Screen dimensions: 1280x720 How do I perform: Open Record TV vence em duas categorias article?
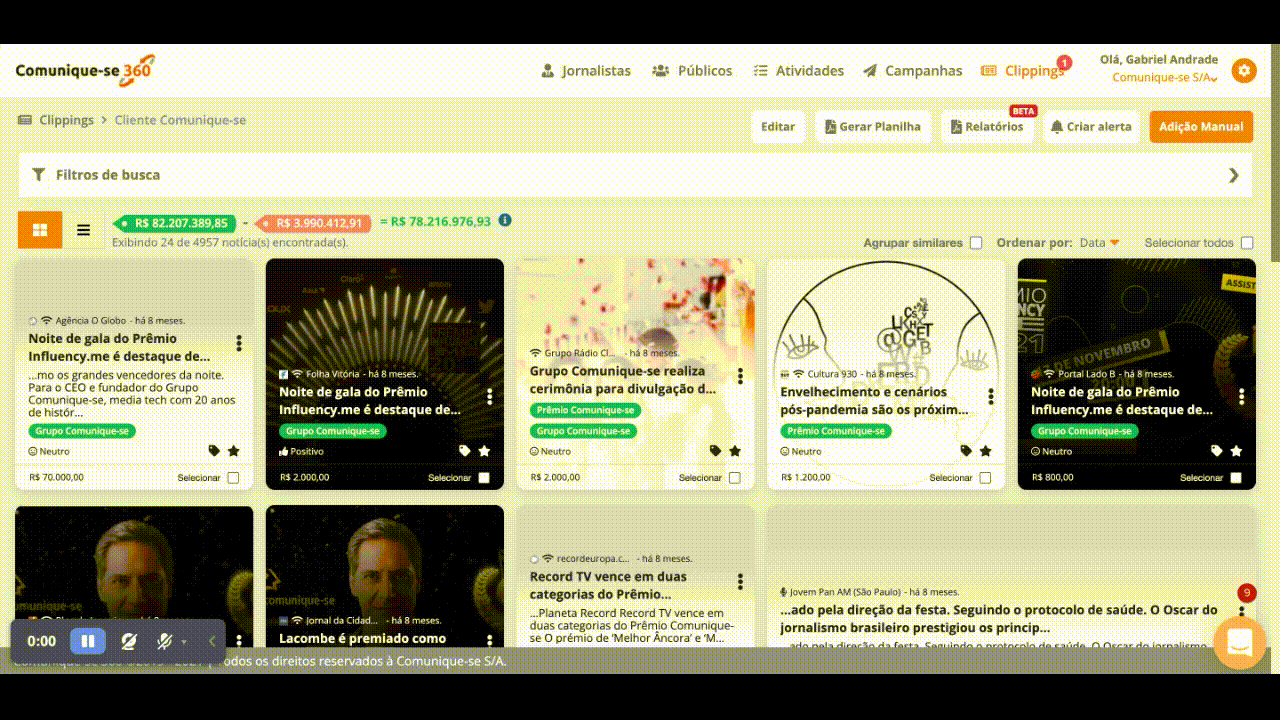(608, 585)
